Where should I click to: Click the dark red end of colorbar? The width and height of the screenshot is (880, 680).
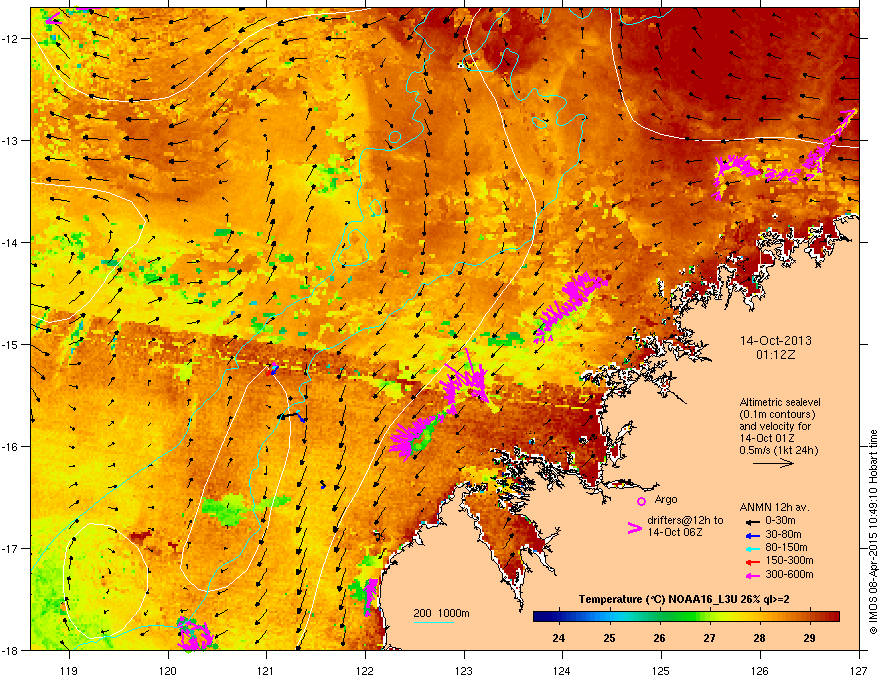click(835, 617)
